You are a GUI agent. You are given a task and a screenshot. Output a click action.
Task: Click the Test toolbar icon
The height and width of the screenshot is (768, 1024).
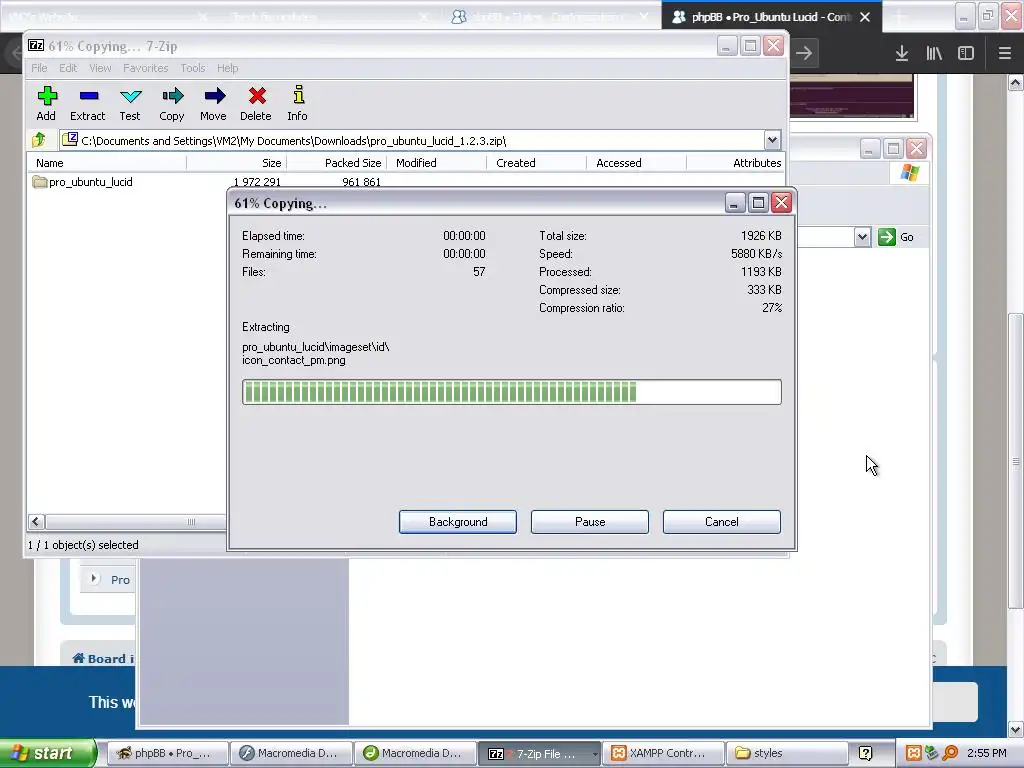point(130,103)
